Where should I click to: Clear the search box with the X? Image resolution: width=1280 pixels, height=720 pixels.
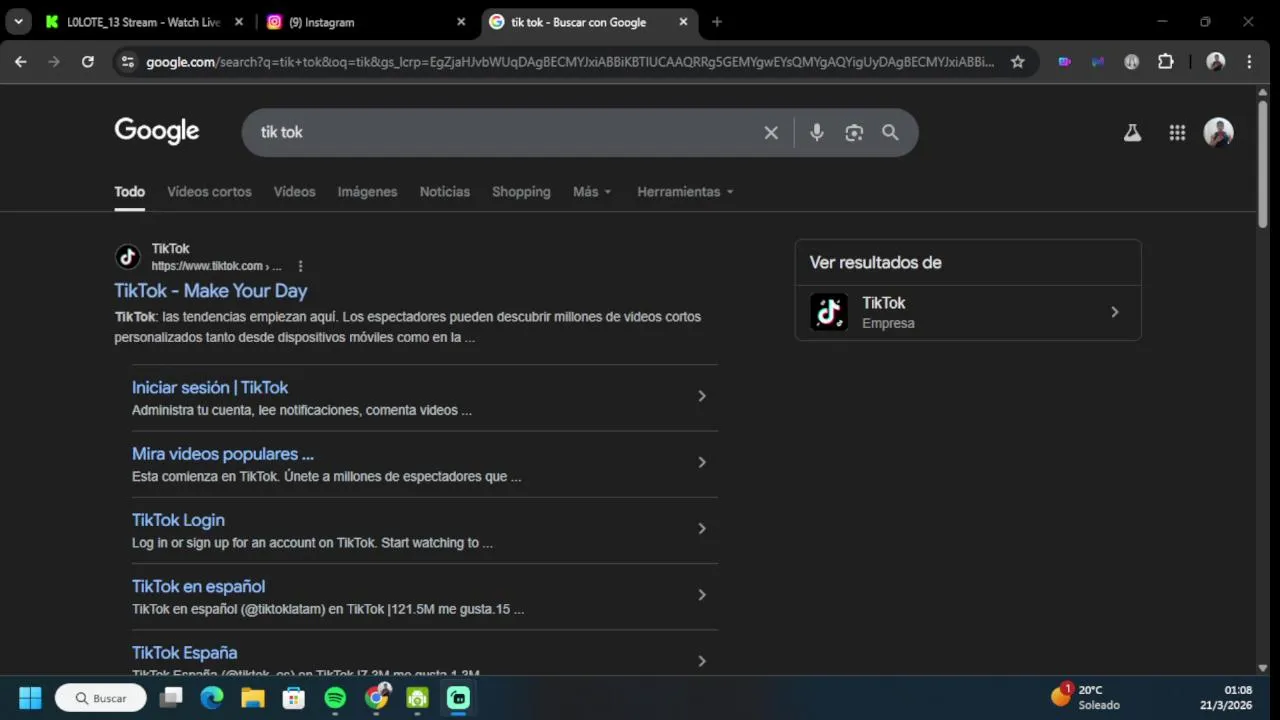tap(771, 133)
